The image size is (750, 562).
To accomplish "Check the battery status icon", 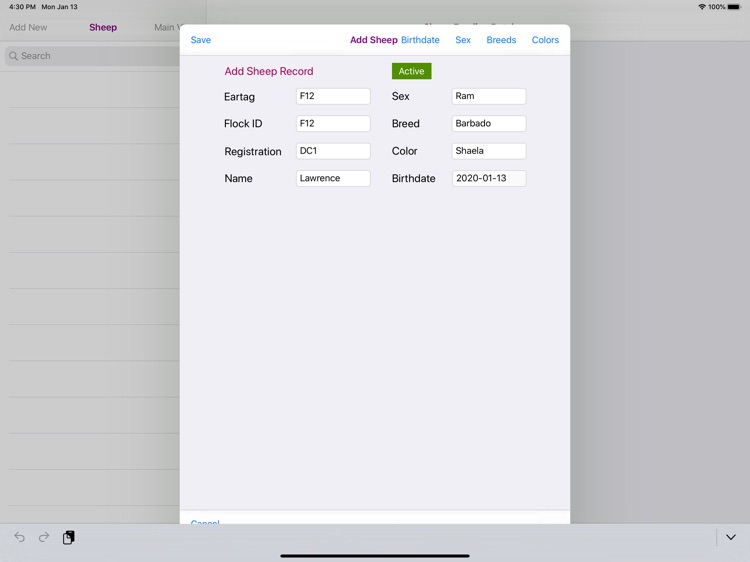I will (x=734, y=7).
